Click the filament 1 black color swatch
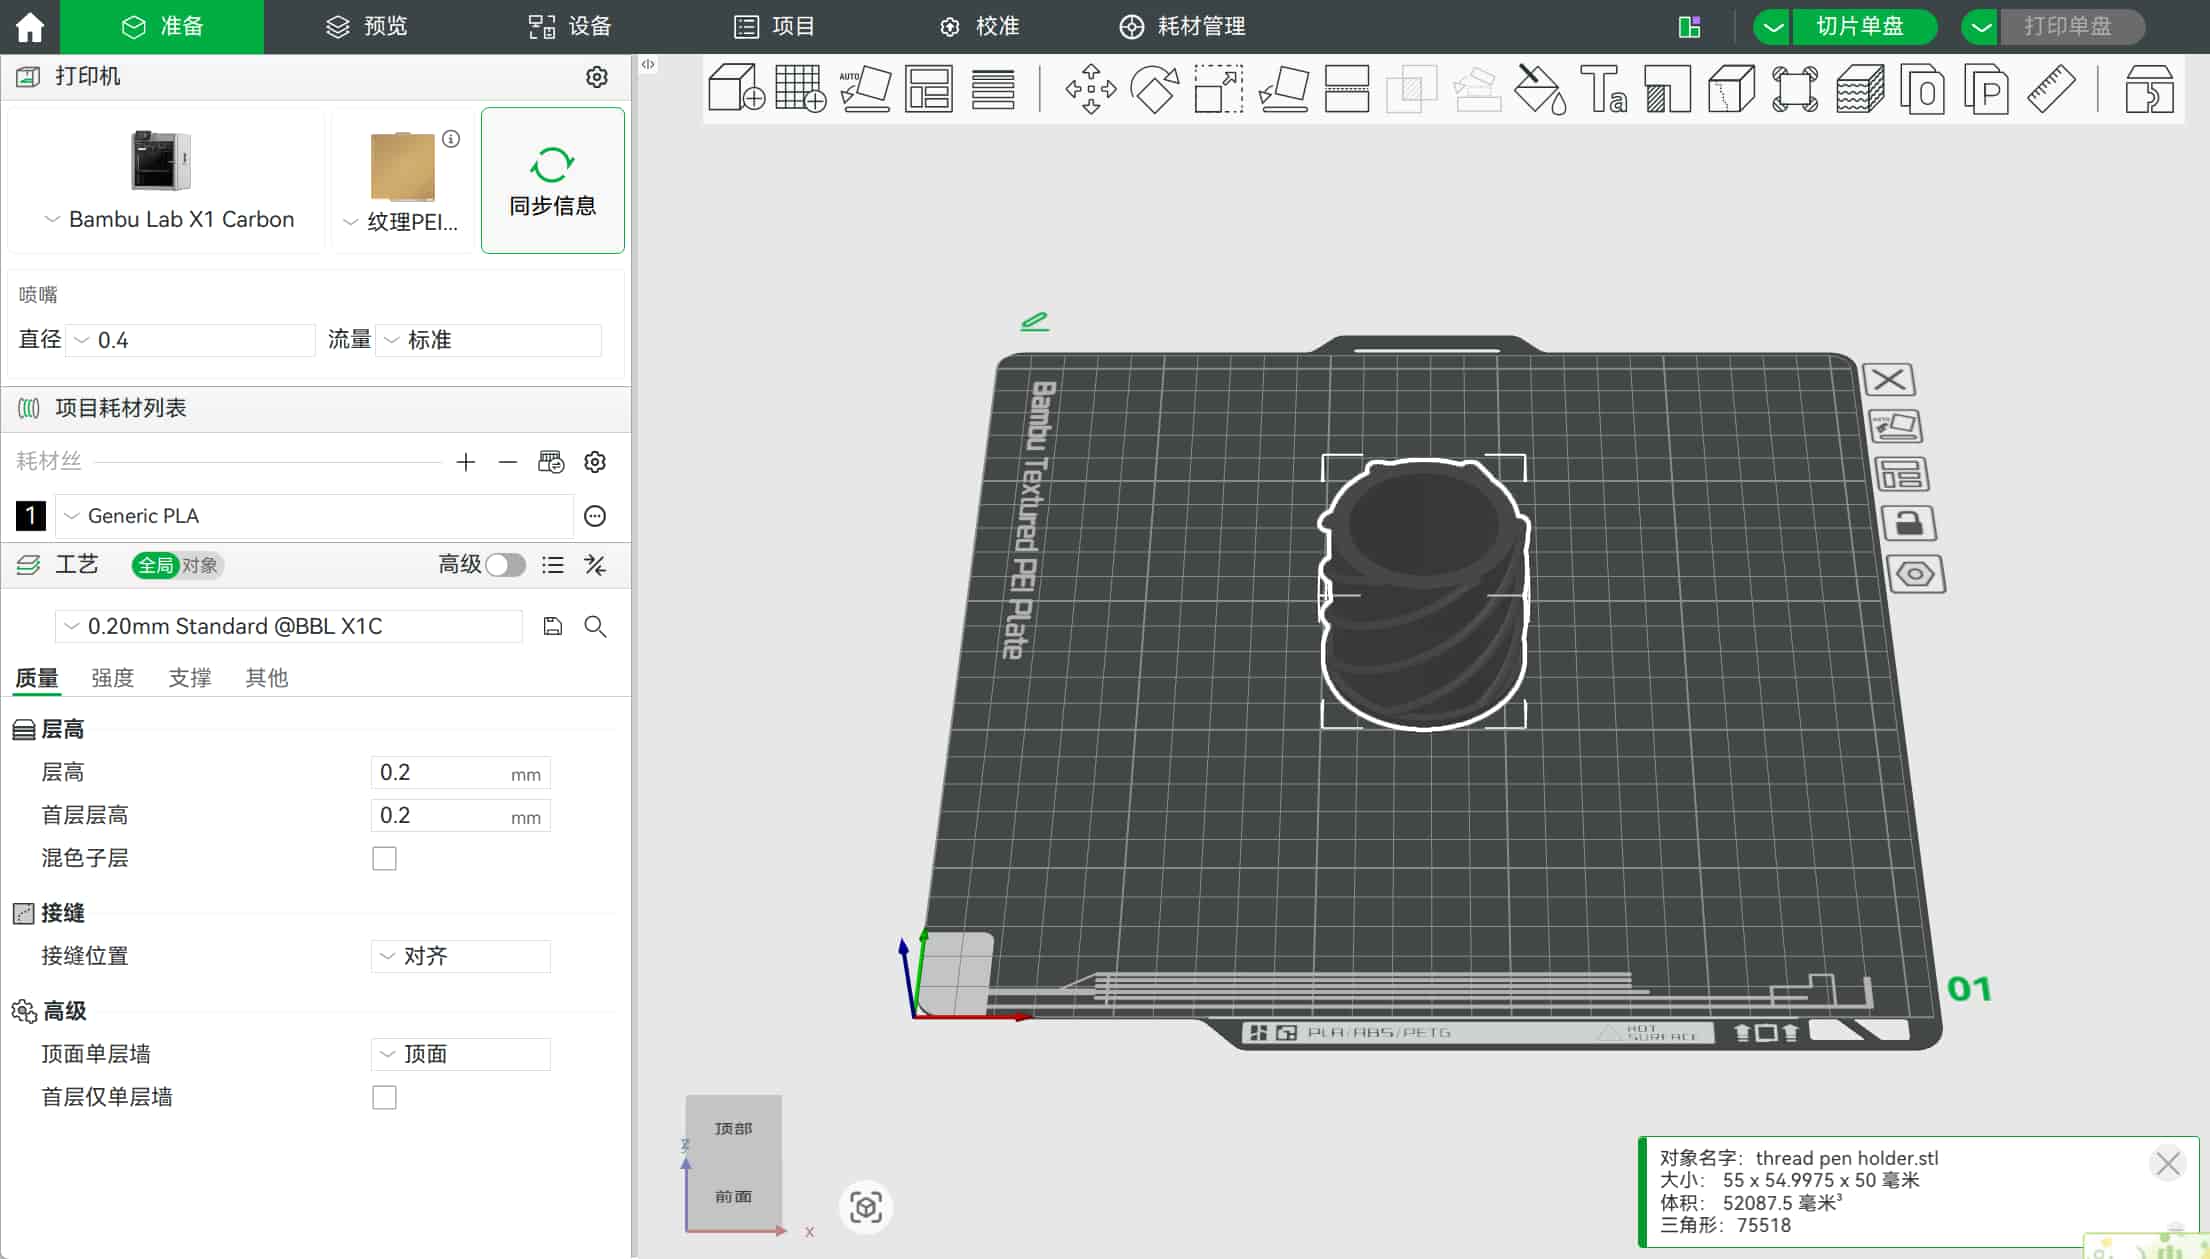The image size is (2210, 1259). pyautogui.click(x=30, y=516)
